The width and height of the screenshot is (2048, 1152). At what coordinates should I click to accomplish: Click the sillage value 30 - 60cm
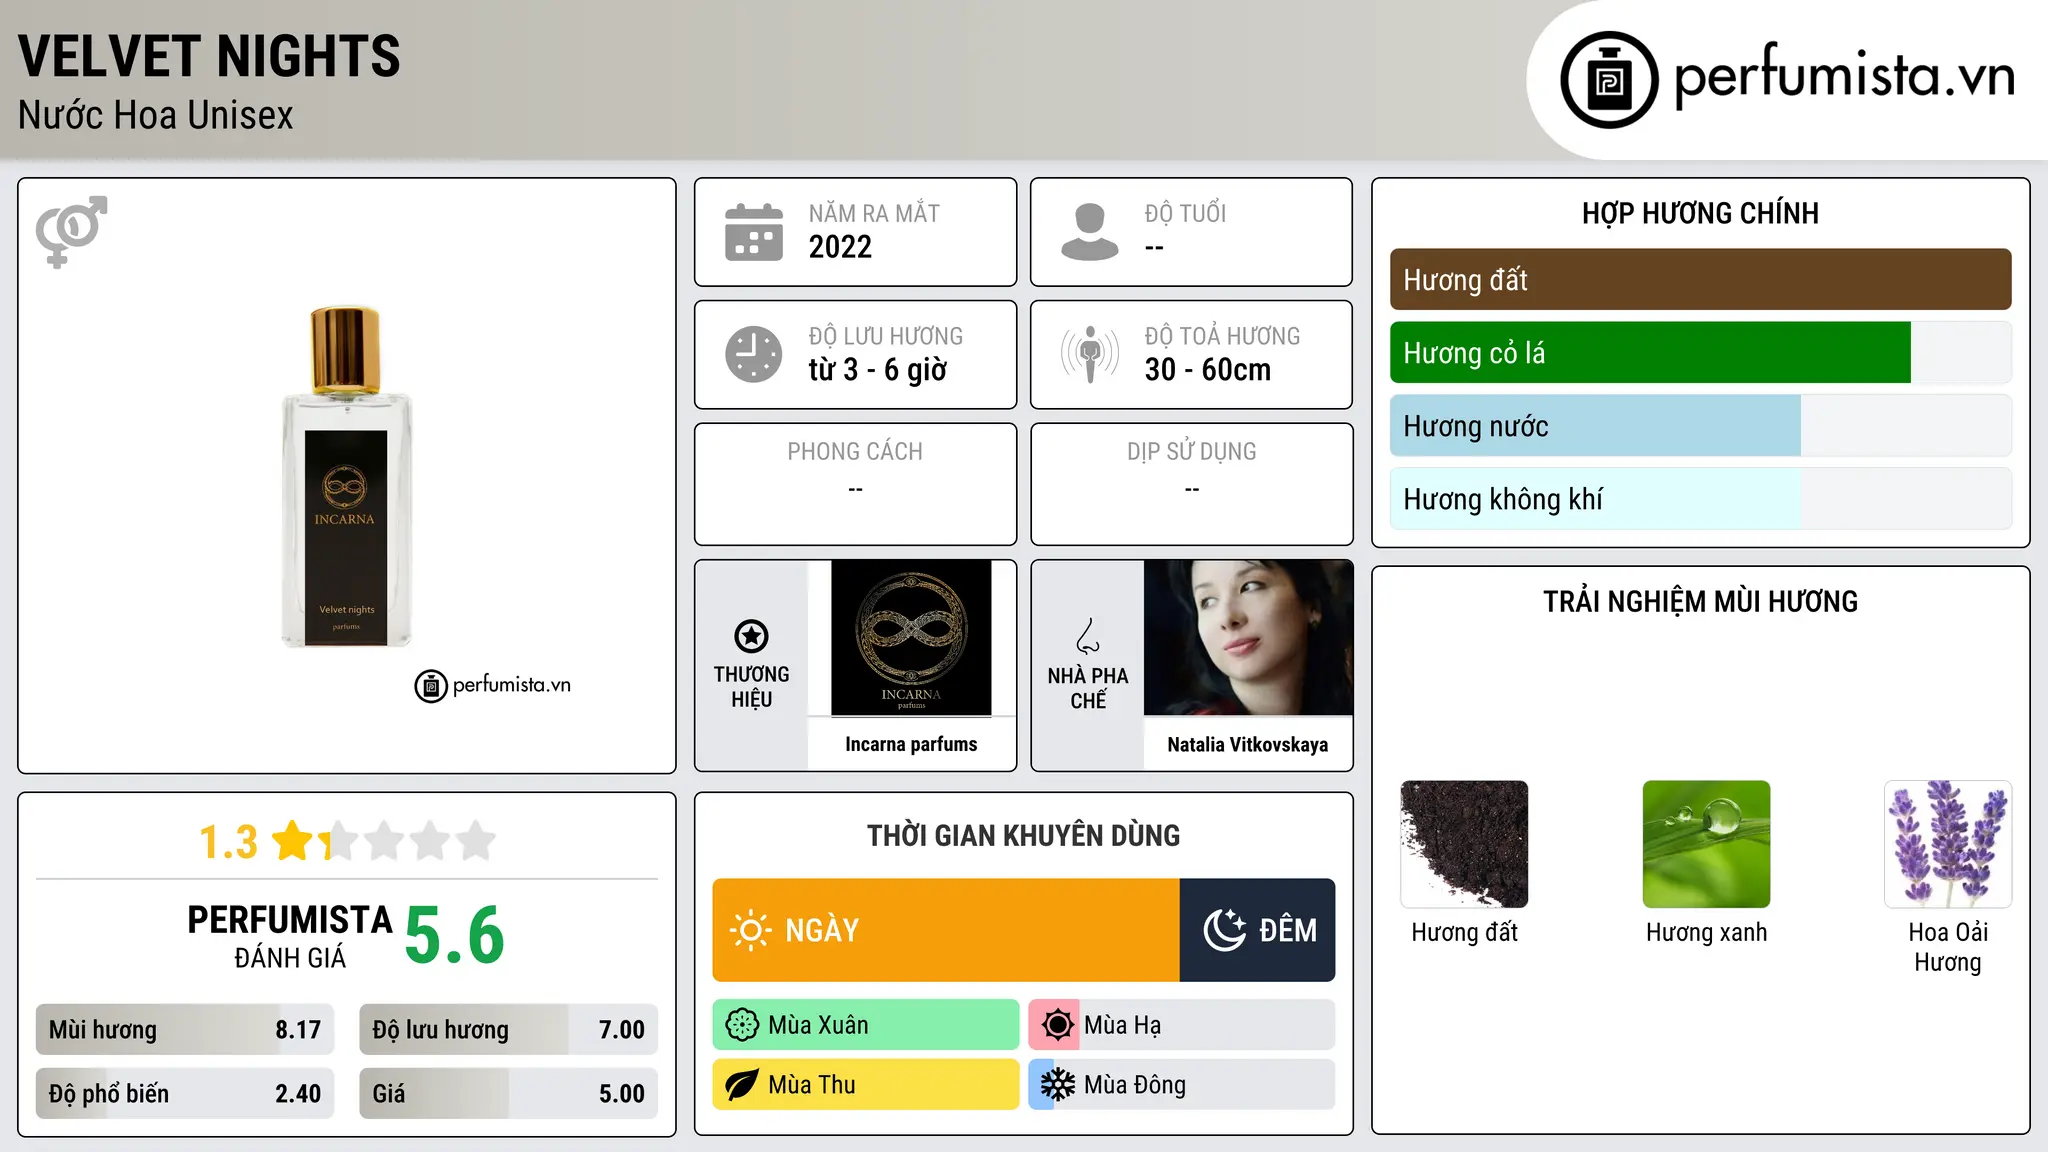point(1208,370)
